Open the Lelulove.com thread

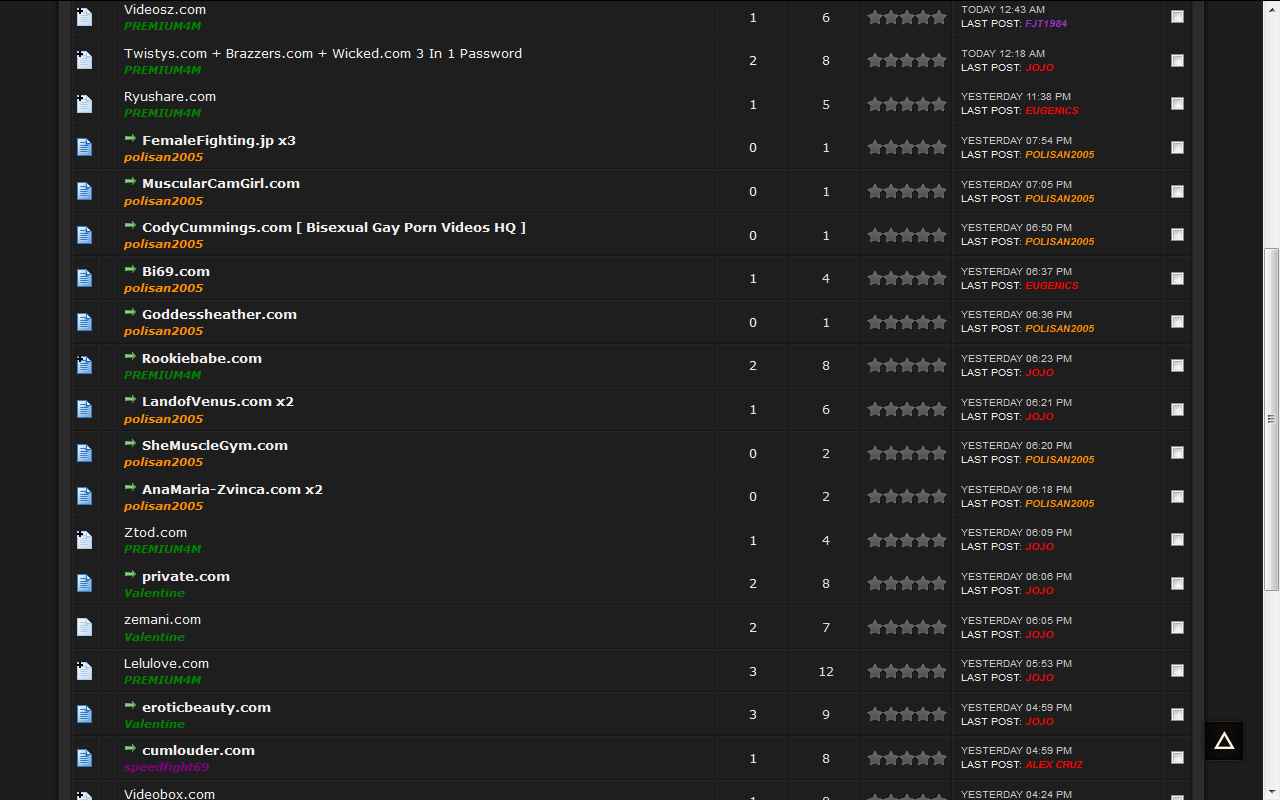coord(166,663)
